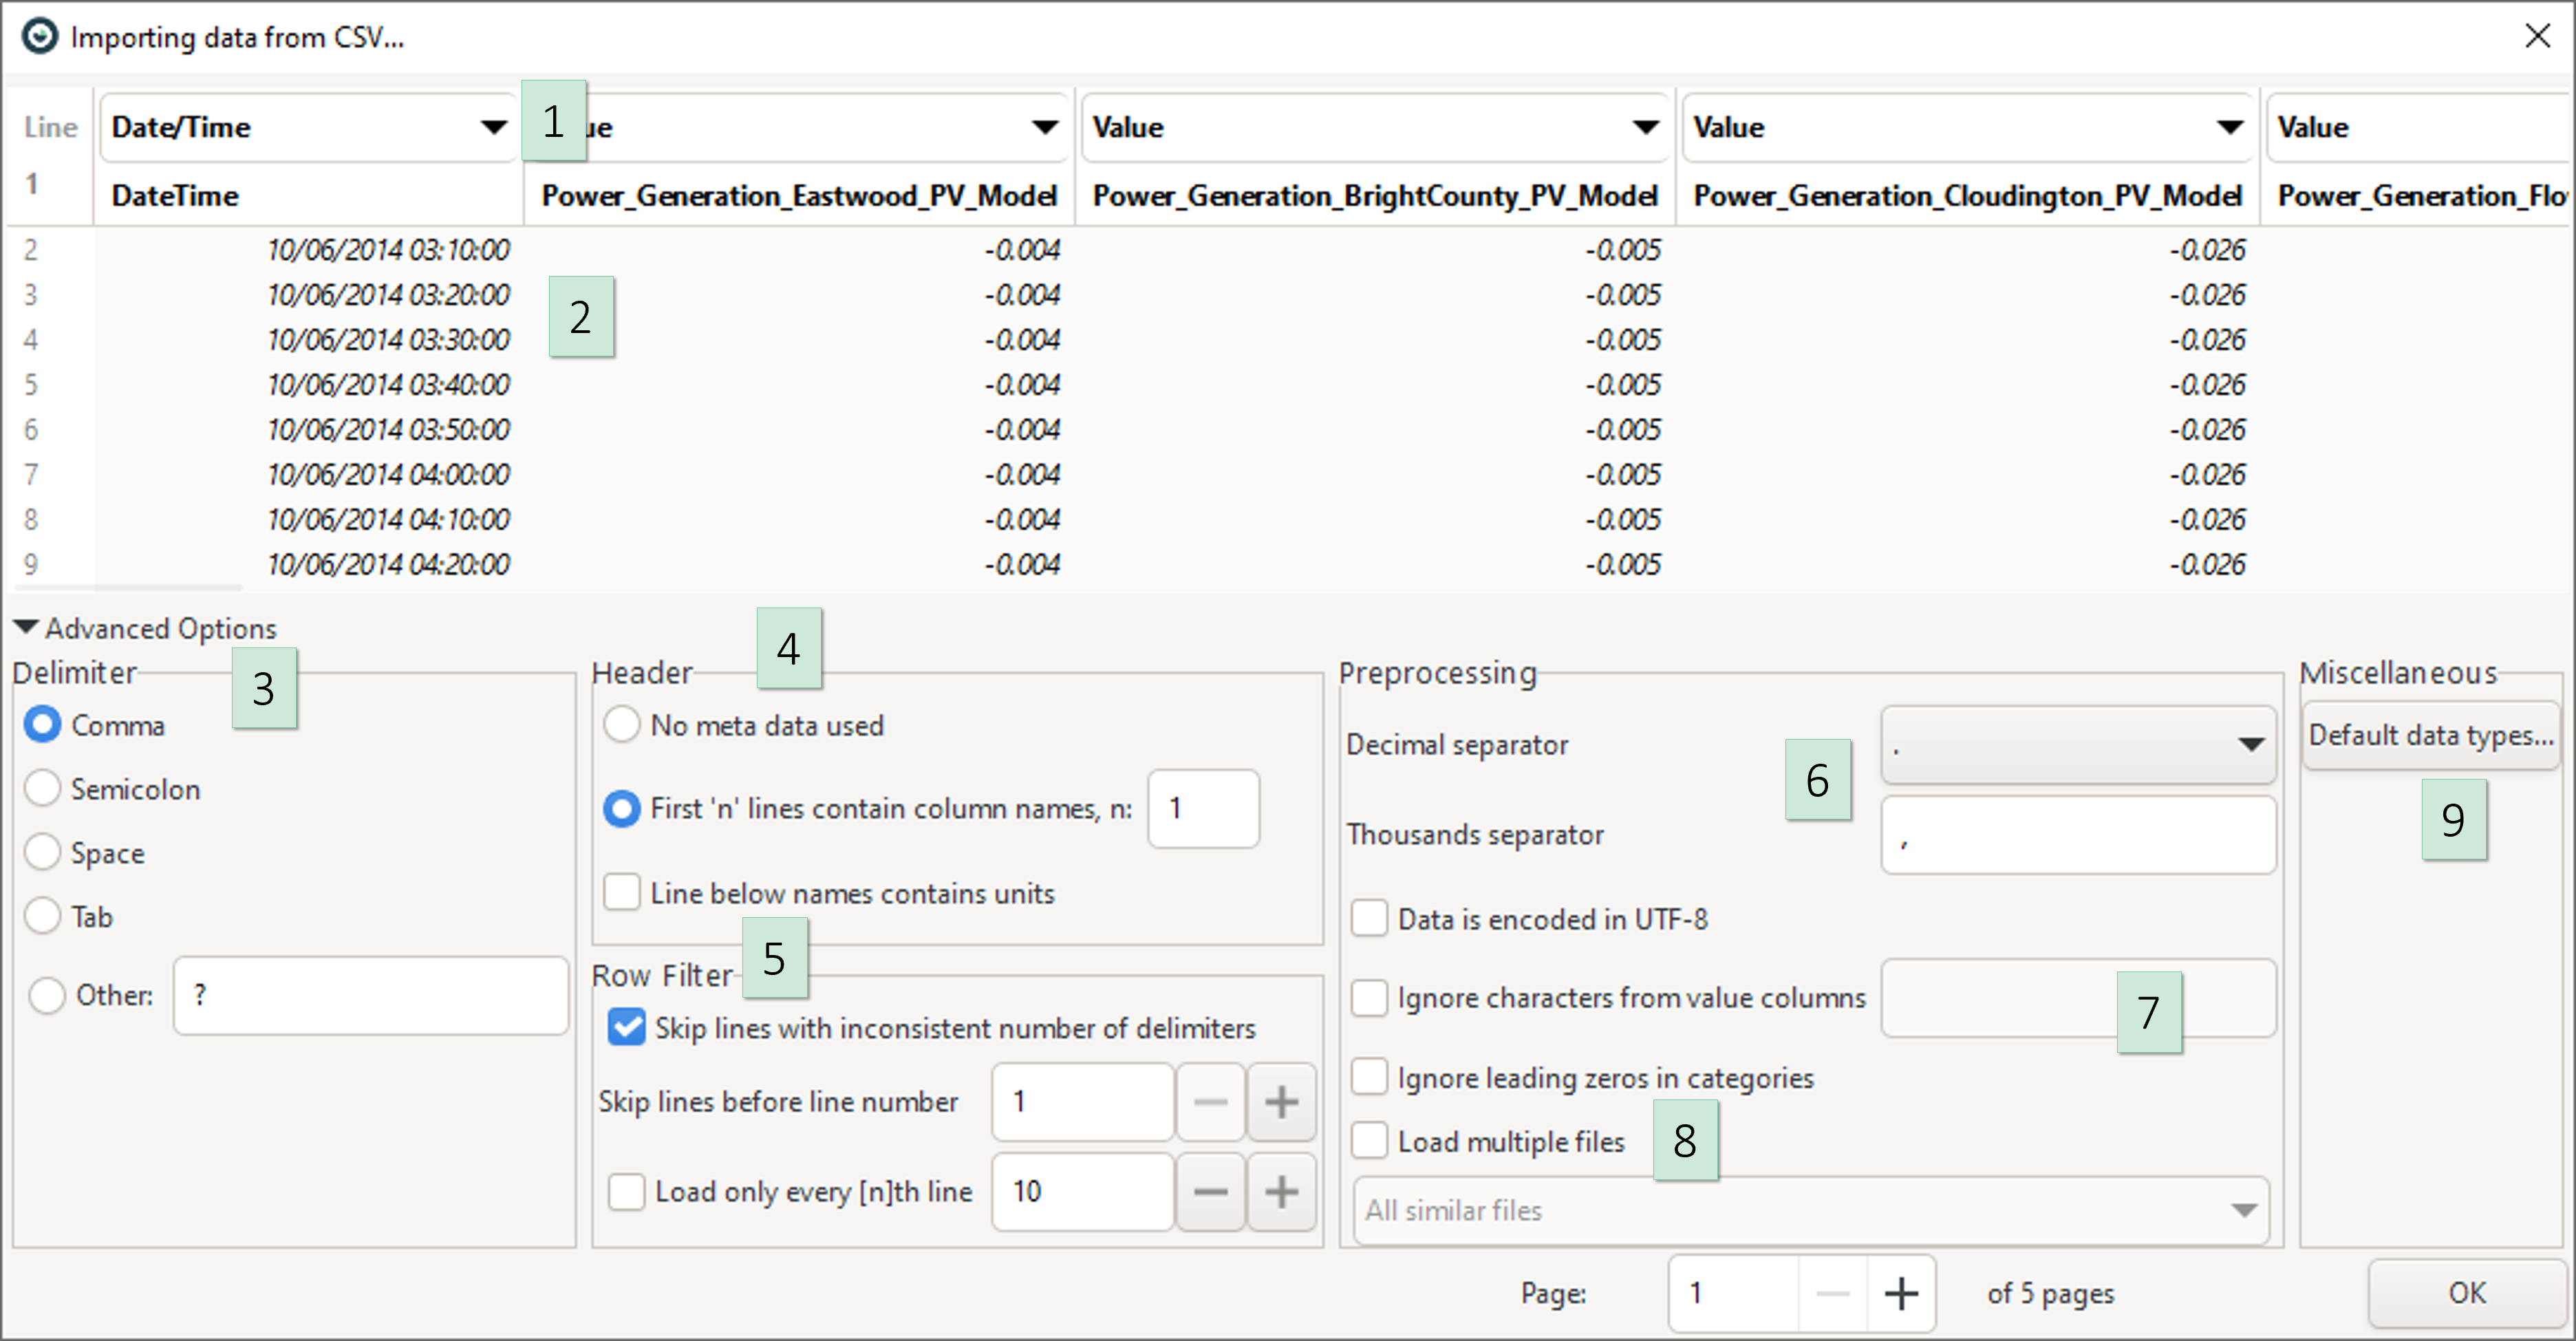The width and height of the screenshot is (2576, 1341).
Task: Open Value dropdown above BrightCounty column
Action: [1375, 127]
